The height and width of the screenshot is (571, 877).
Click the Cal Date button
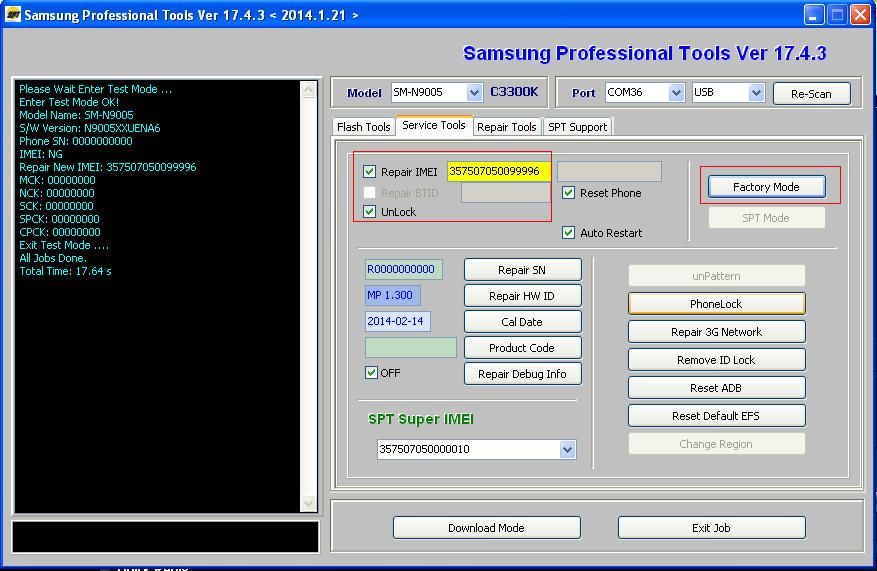point(522,322)
